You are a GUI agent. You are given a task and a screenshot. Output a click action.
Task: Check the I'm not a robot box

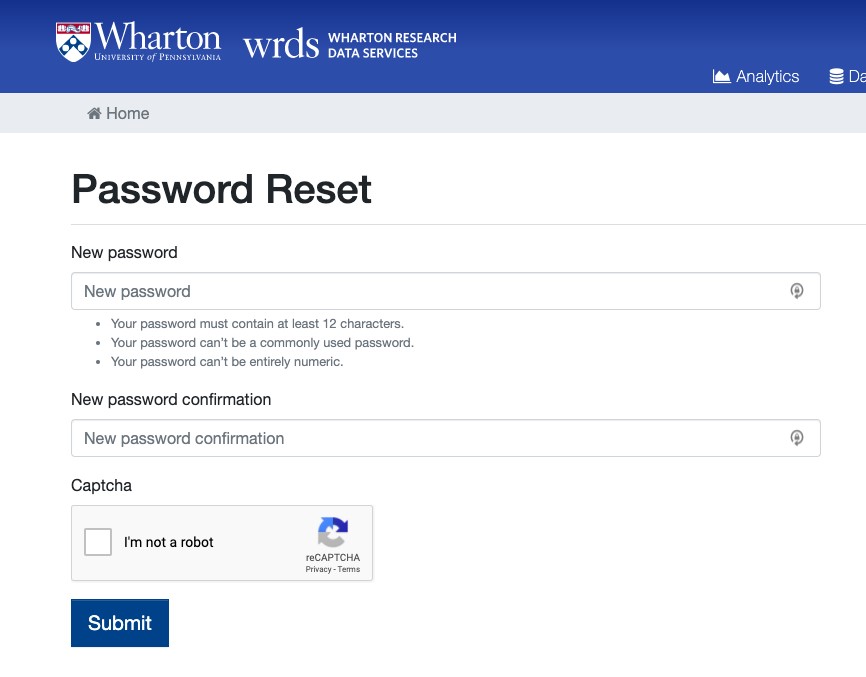pos(98,542)
